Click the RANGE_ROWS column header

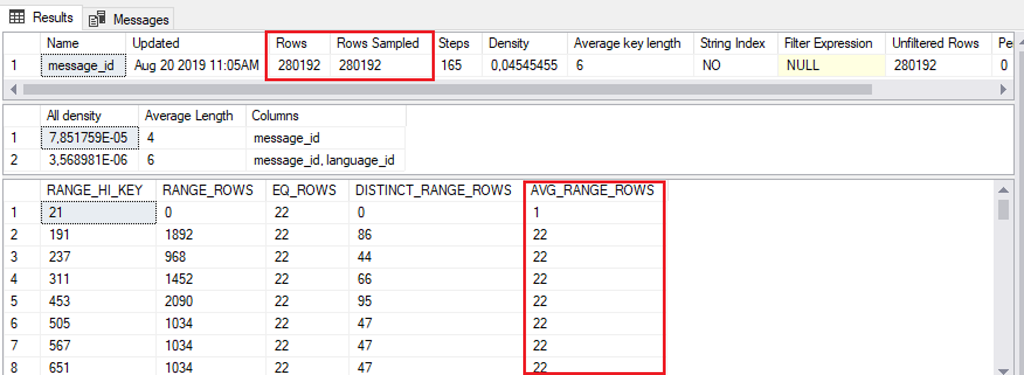point(212,190)
